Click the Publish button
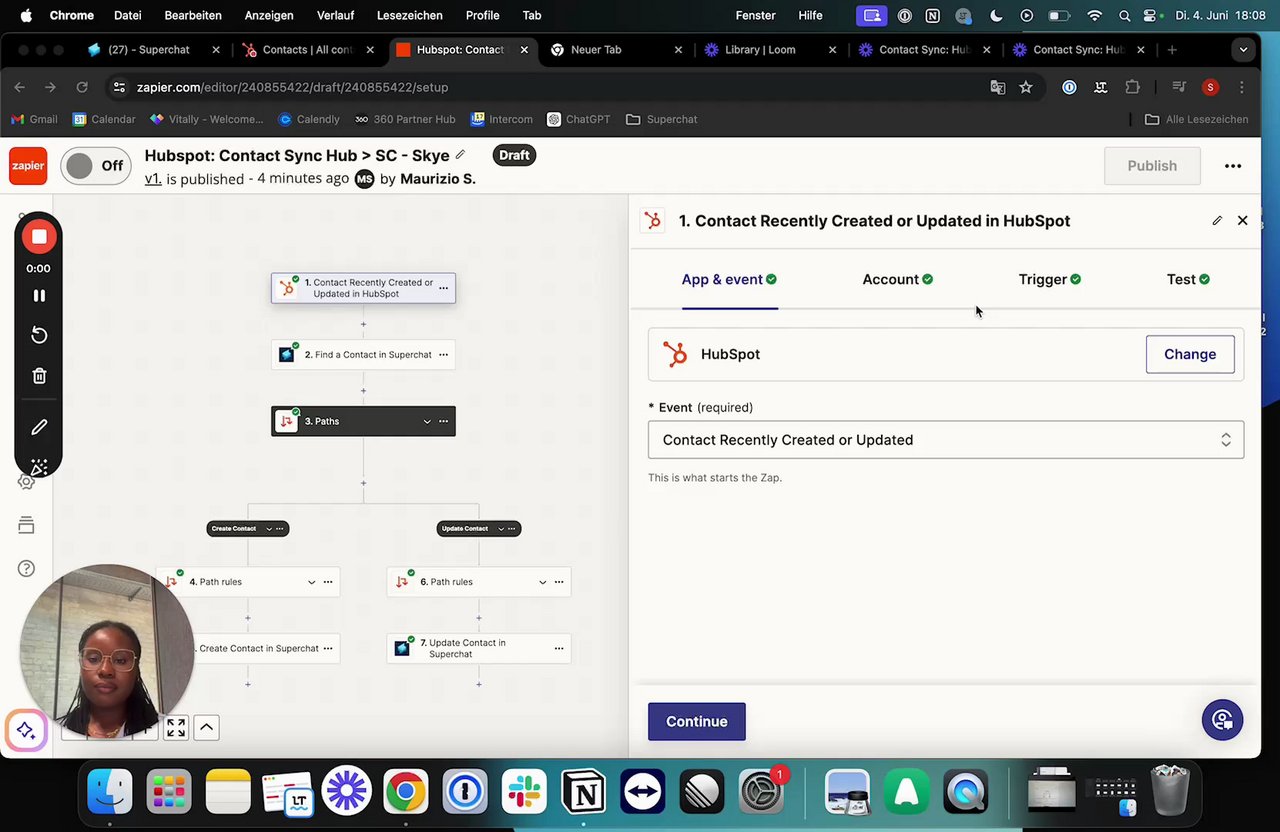Screen dimensions: 1280x832 [1152, 166]
